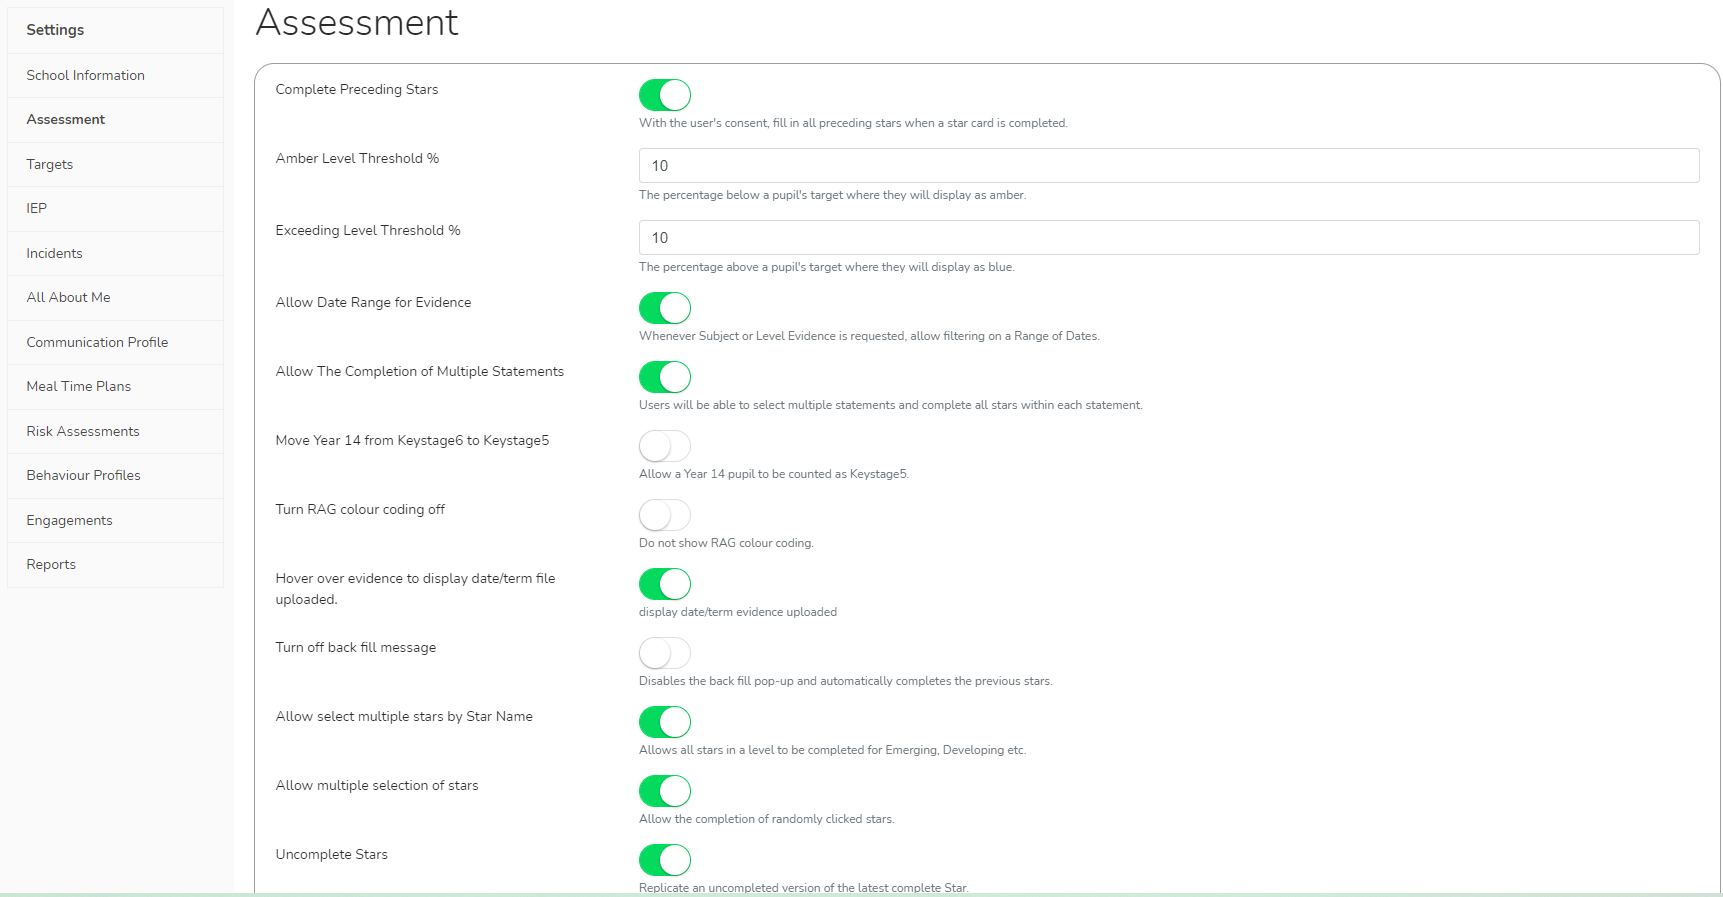Click 'Allow multiple selection of stars' label
This screenshot has height=897, width=1723.
coord(377,786)
